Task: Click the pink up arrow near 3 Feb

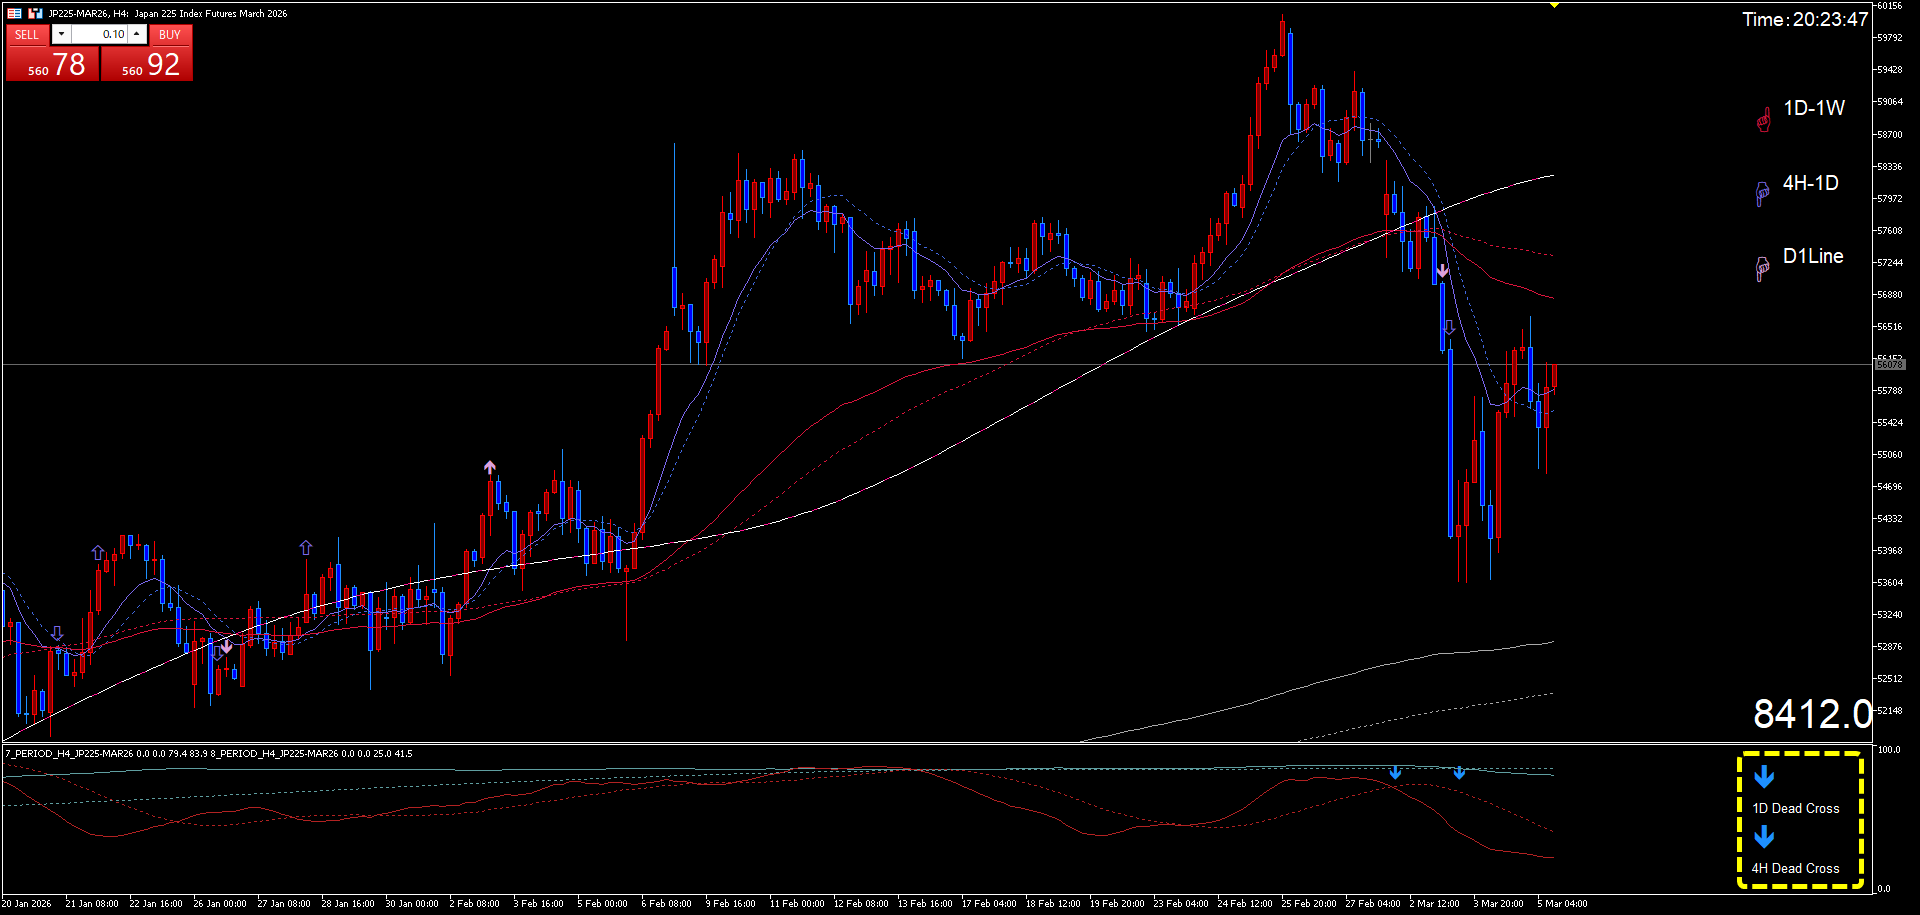Action: click(490, 467)
